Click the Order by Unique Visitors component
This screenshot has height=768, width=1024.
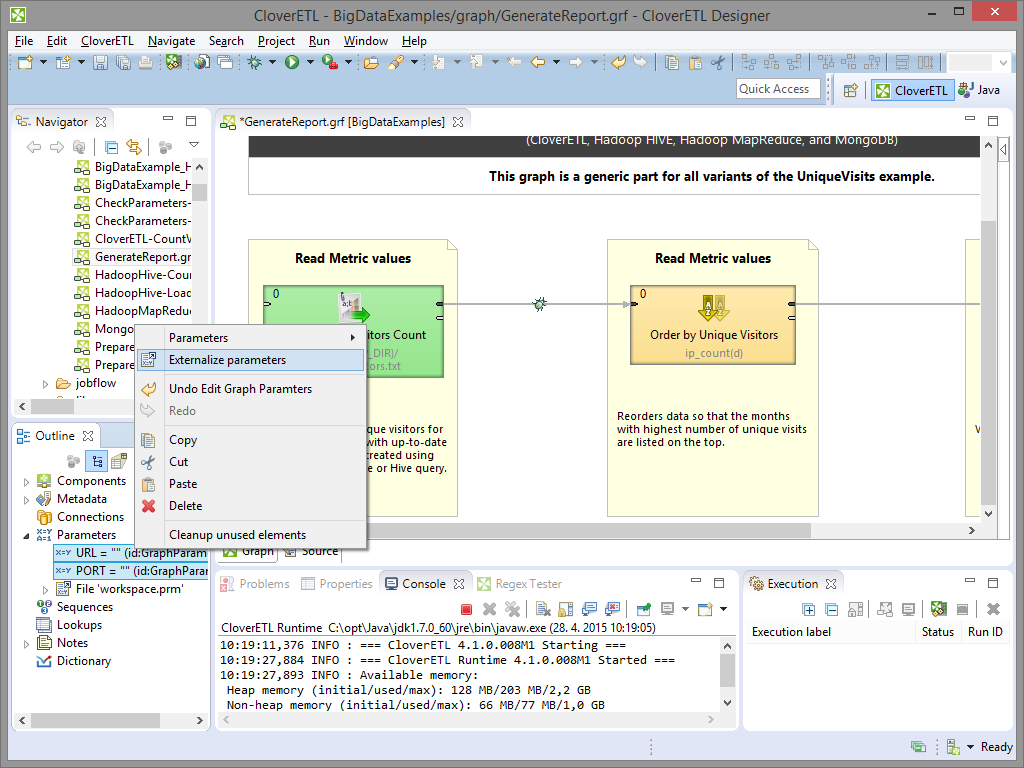[713, 325]
